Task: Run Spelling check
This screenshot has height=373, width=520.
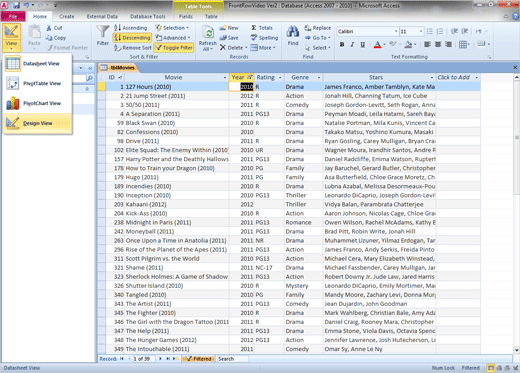Action: click(264, 38)
